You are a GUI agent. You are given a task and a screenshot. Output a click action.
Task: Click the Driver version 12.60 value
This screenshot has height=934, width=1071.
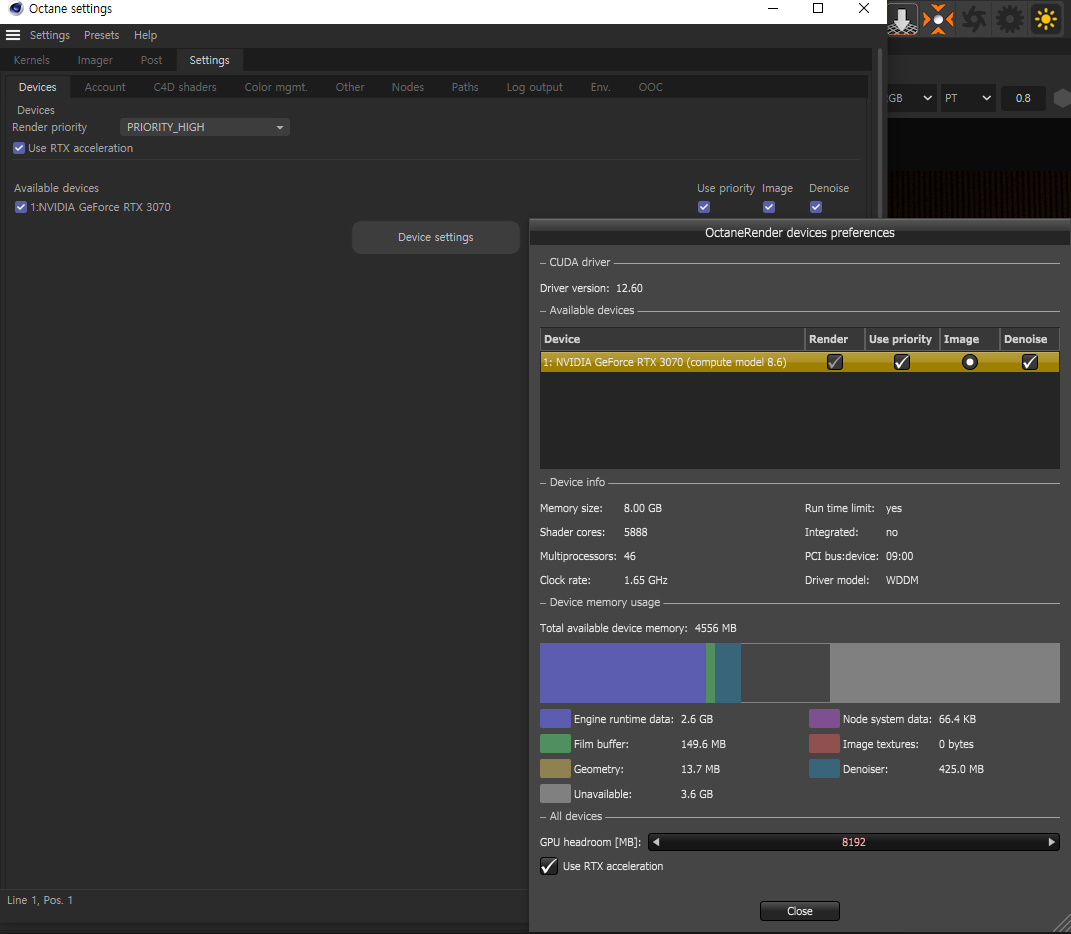pyautogui.click(x=629, y=288)
